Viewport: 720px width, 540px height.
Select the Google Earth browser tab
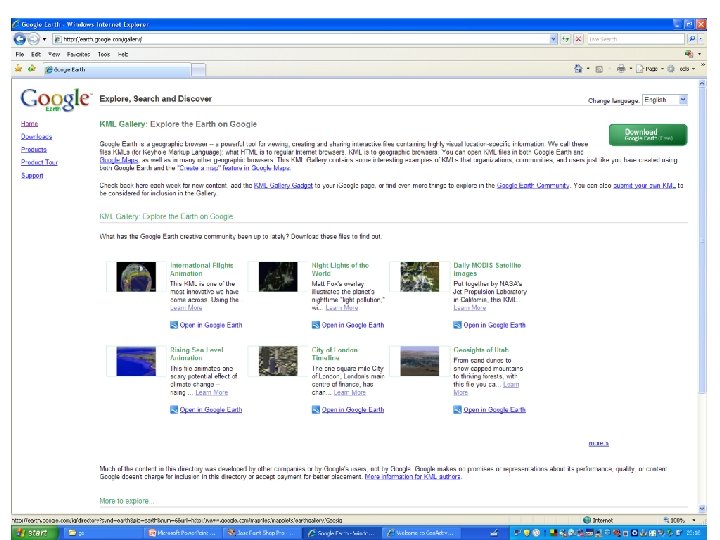click(117, 69)
